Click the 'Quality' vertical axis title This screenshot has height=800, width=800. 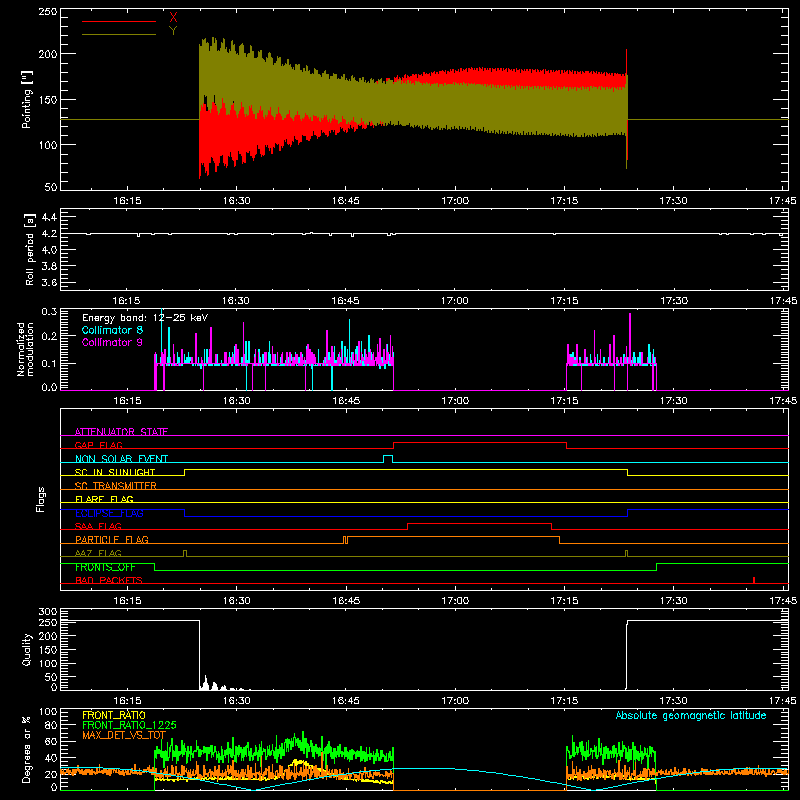[x=27, y=649]
